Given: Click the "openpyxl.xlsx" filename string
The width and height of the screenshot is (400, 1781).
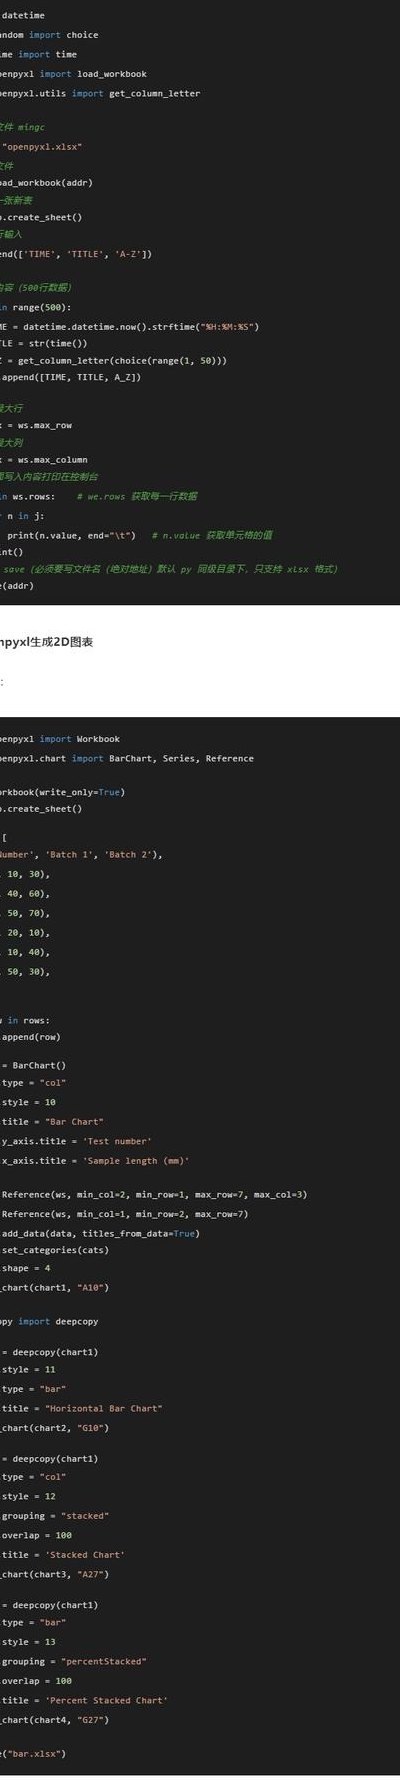Looking at the screenshot, I should (43, 146).
